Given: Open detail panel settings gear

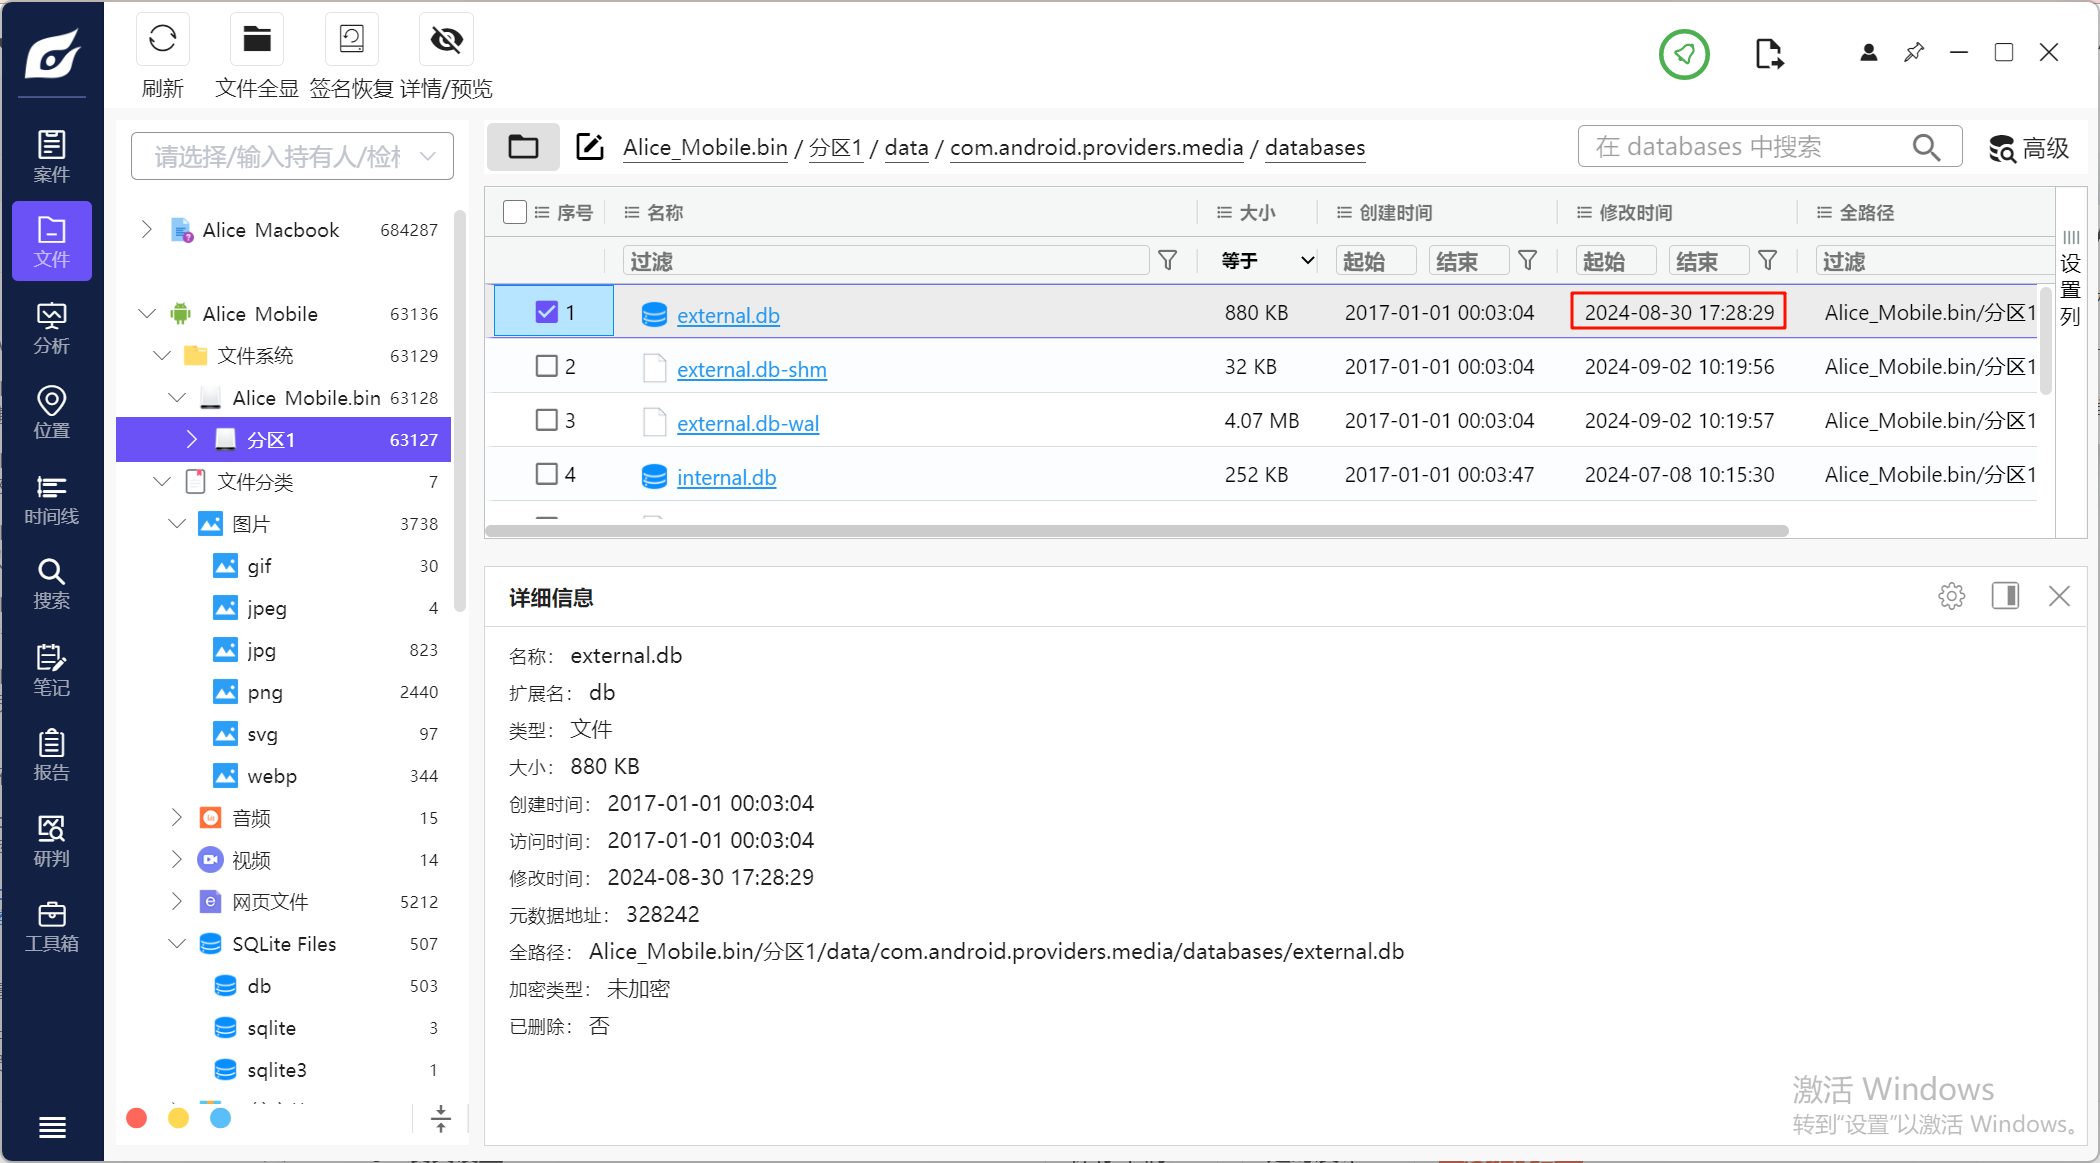Looking at the screenshot, I should click(1951, 597).
